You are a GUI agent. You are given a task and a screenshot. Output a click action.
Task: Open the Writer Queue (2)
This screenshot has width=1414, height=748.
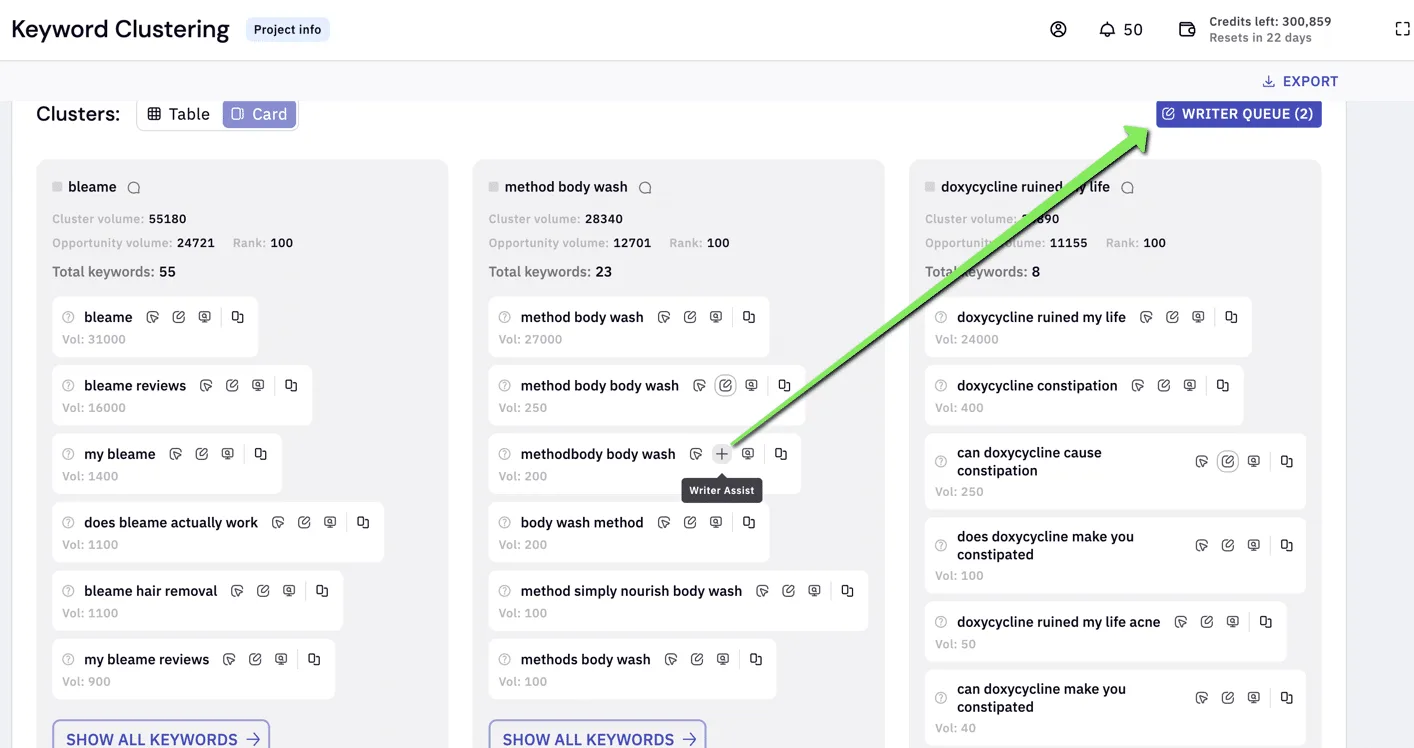1239,114
